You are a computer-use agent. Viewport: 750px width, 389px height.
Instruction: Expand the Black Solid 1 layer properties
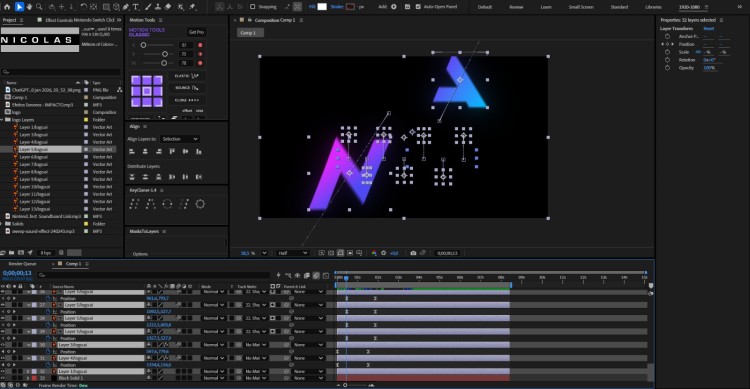tap(28, 378)
